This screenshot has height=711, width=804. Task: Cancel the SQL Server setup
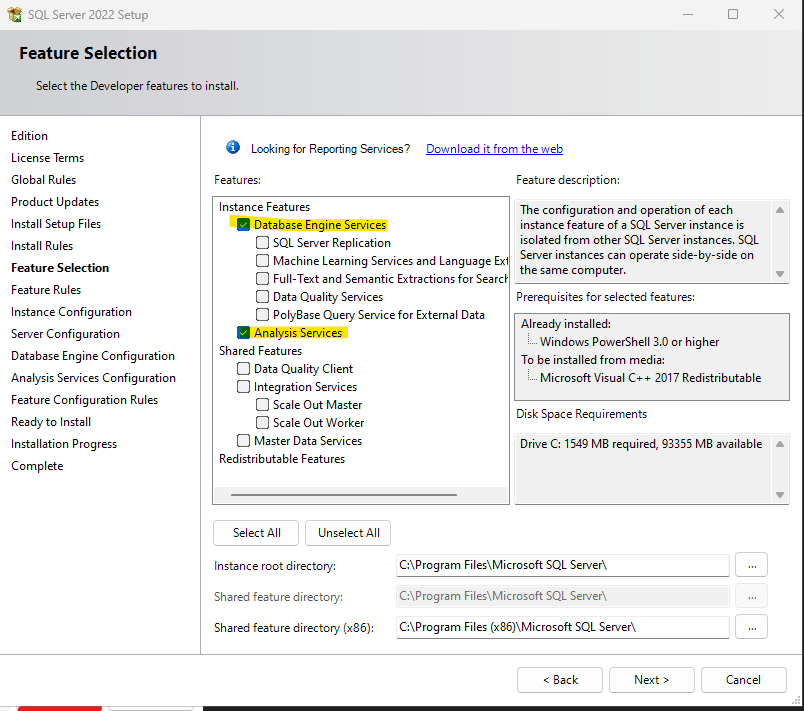point(743,680)
